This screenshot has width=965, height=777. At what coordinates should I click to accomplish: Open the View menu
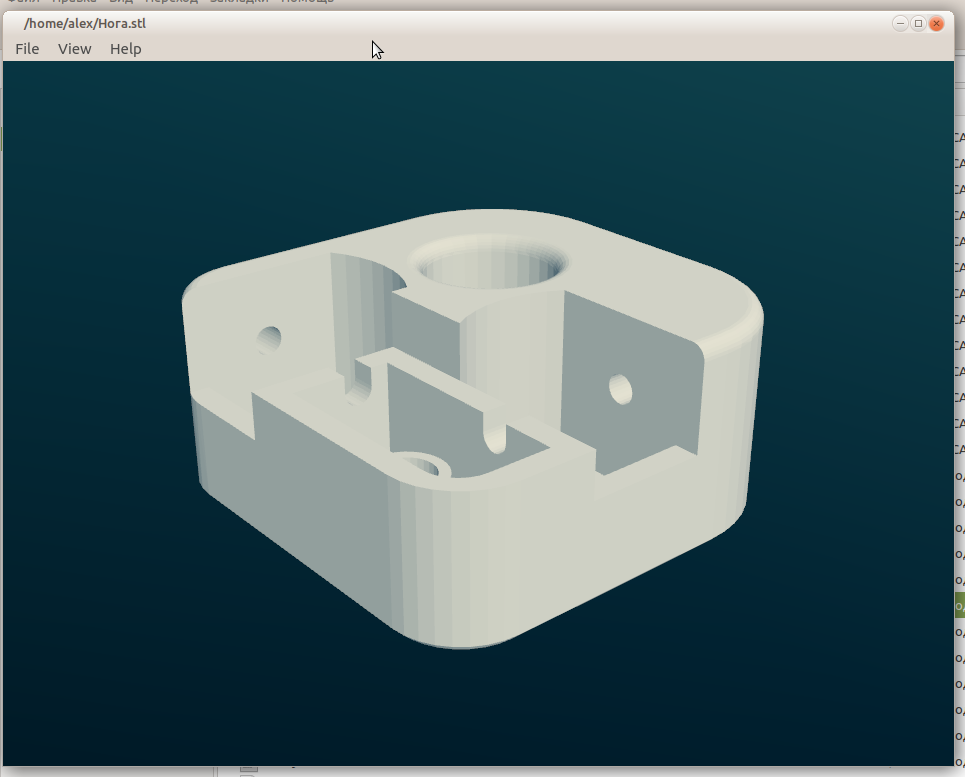[74, 49]
